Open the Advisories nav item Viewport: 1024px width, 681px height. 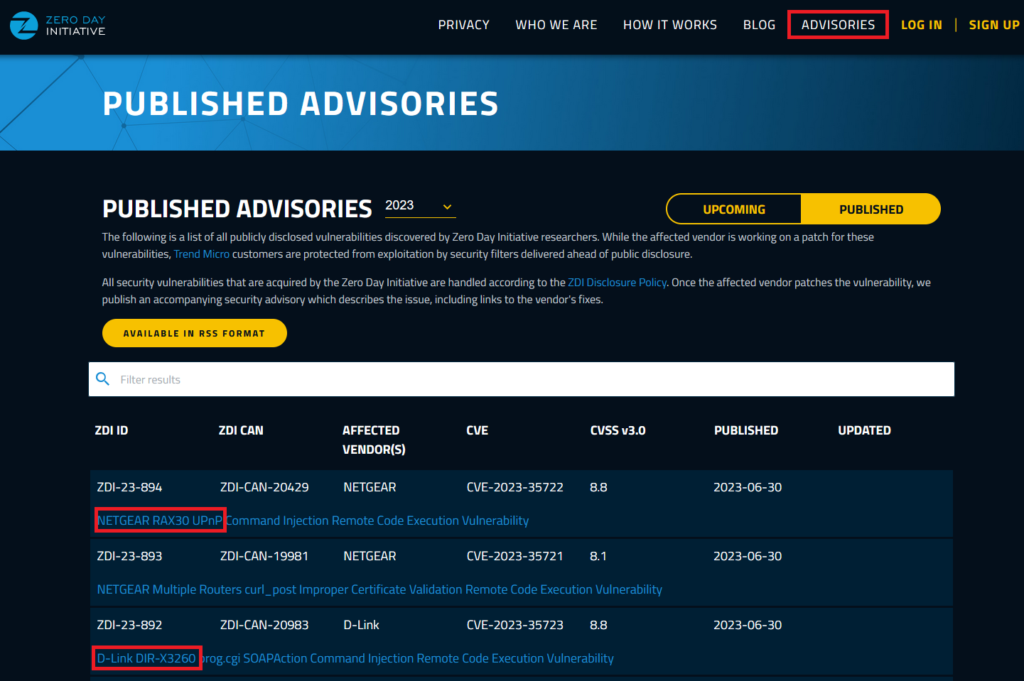(x=838, y=25)
